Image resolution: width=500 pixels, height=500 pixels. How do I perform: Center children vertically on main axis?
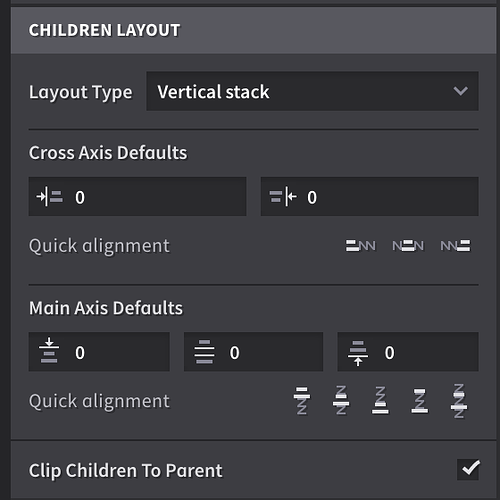pyautogui.click(x=341, y=401)
